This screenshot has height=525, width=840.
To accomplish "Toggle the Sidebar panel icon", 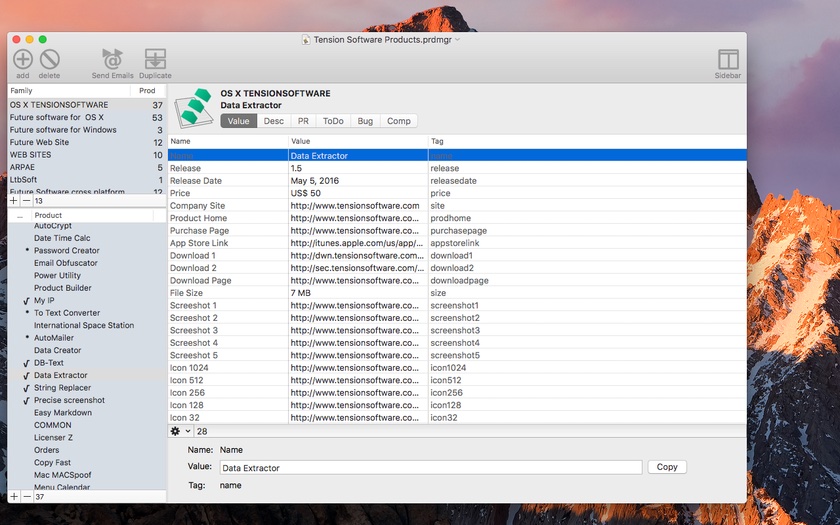I will [x=728, y=60].
